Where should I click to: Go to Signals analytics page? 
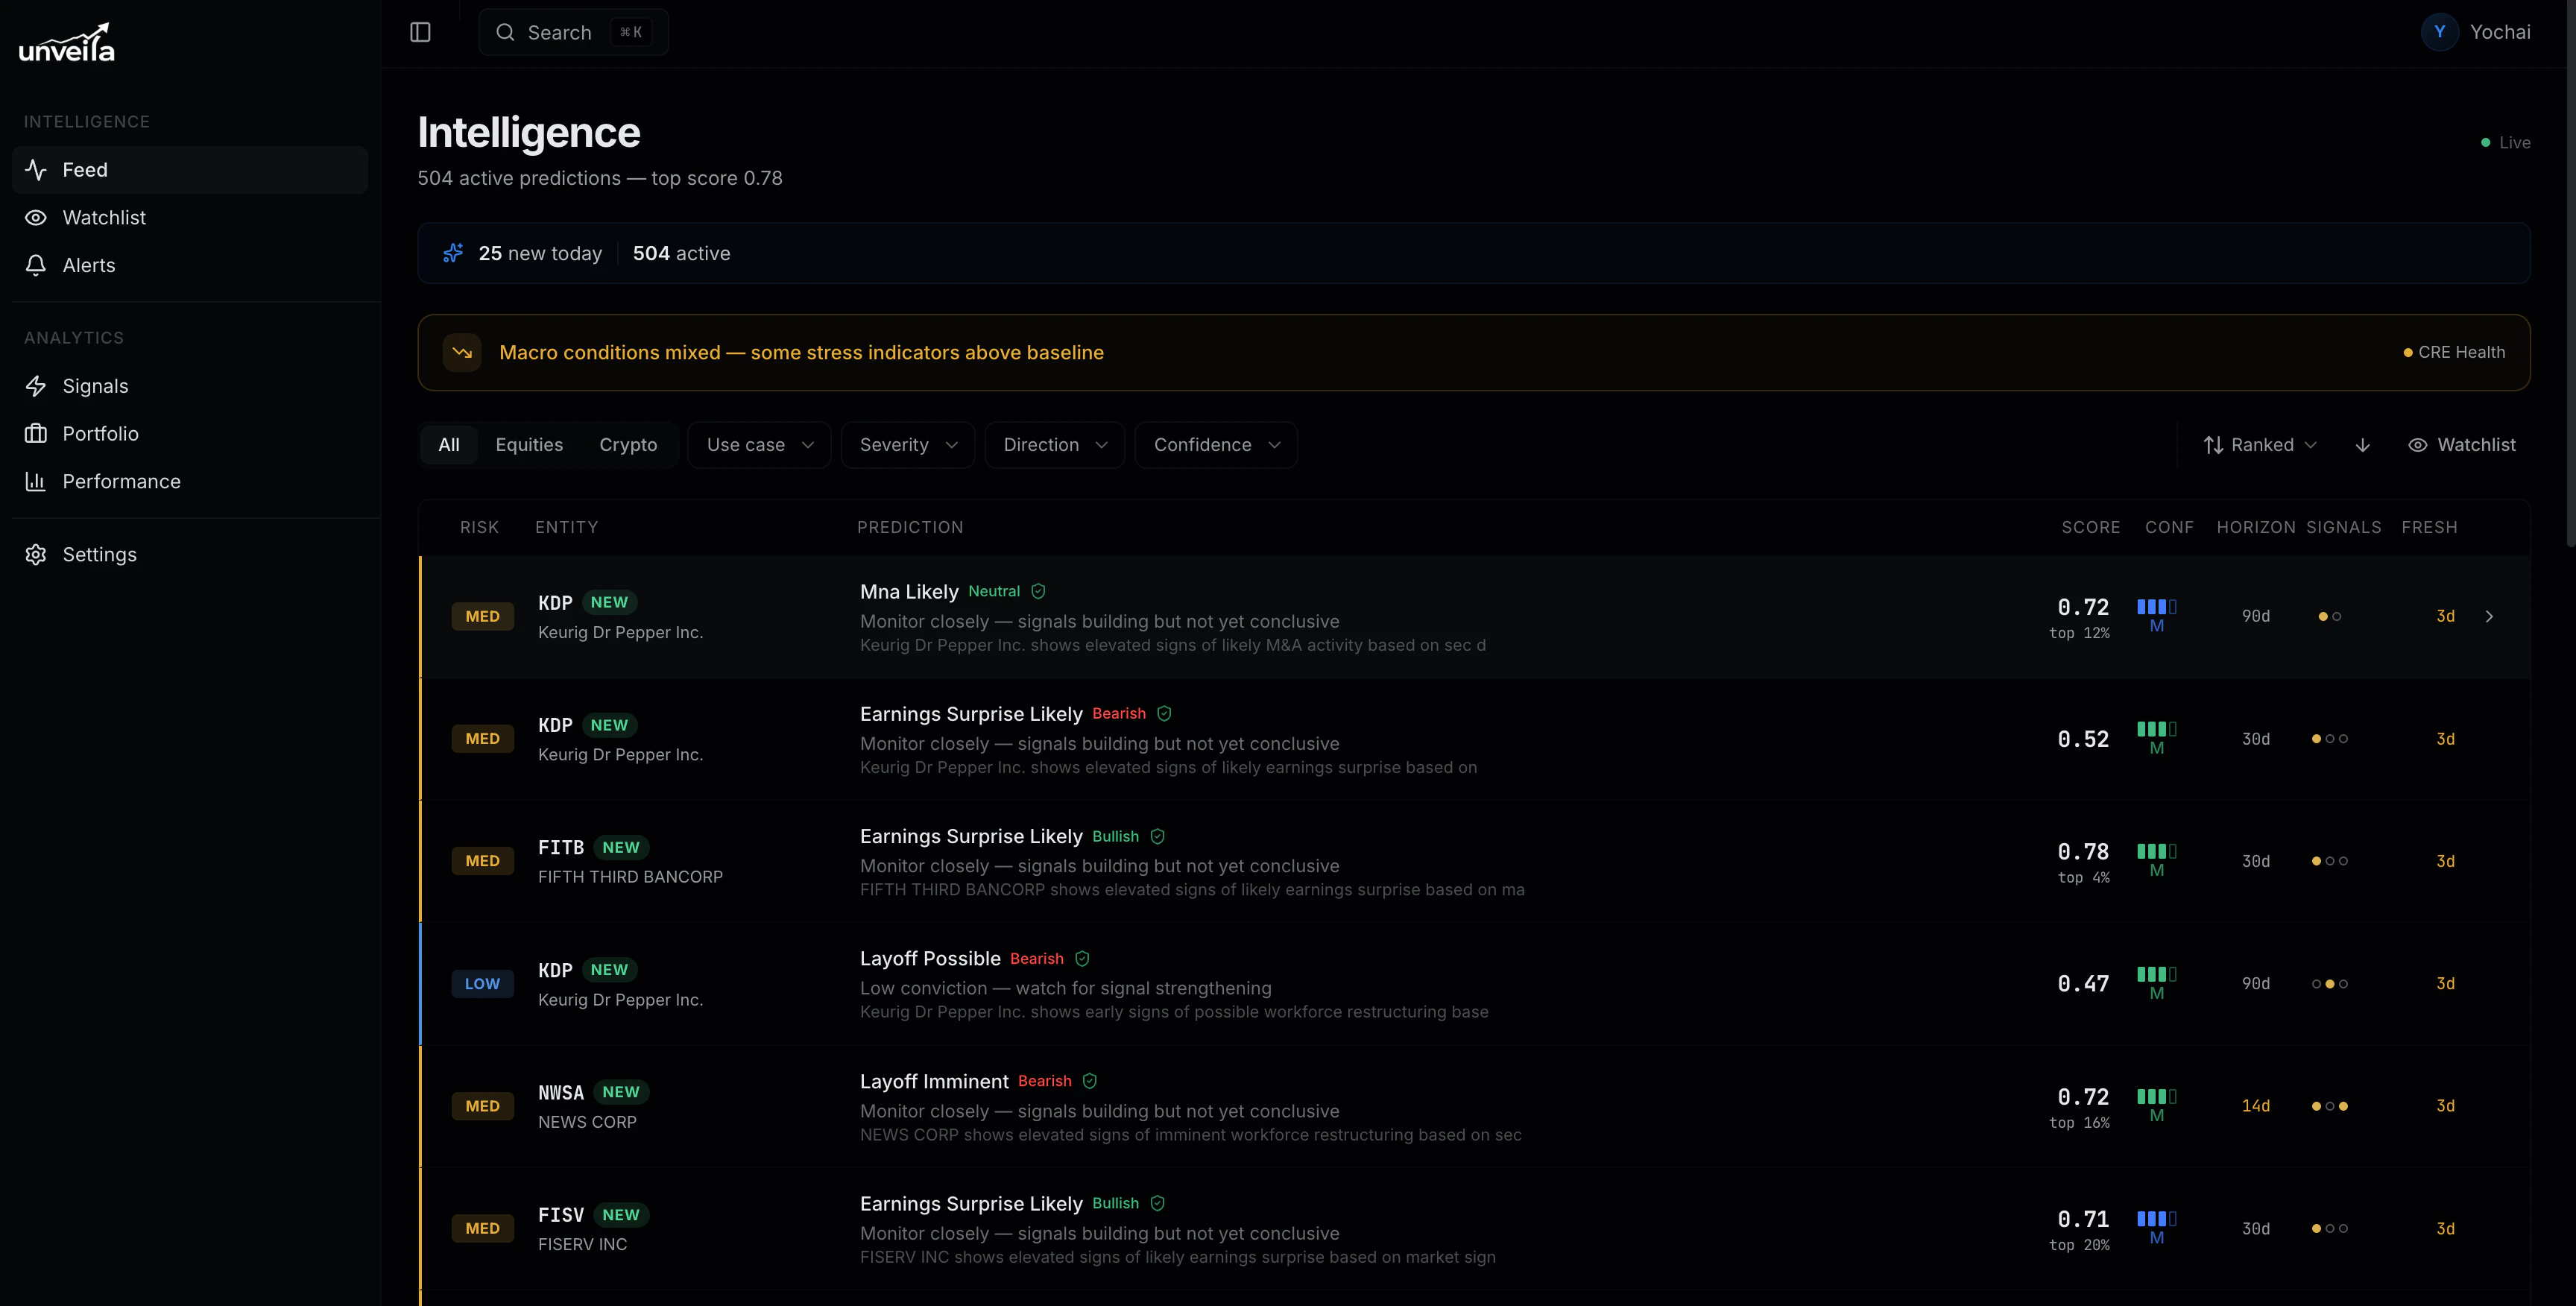[95, 386]
